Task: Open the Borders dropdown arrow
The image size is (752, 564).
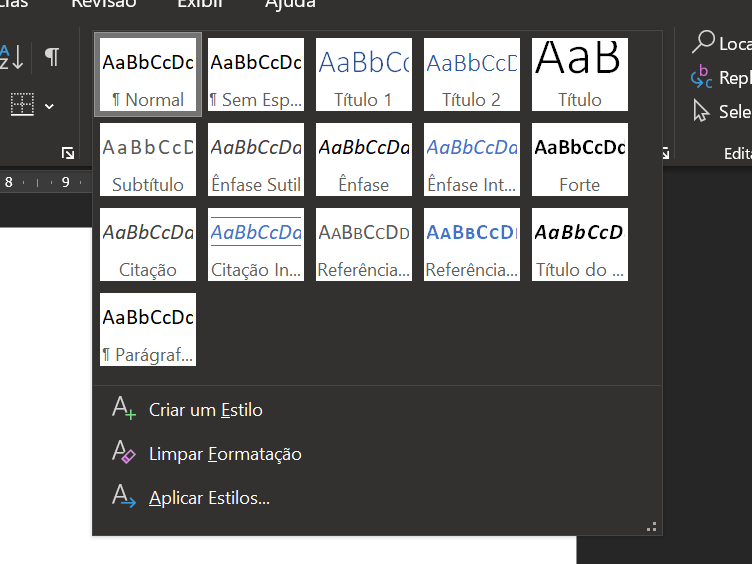Action: [x=49, y=105]
